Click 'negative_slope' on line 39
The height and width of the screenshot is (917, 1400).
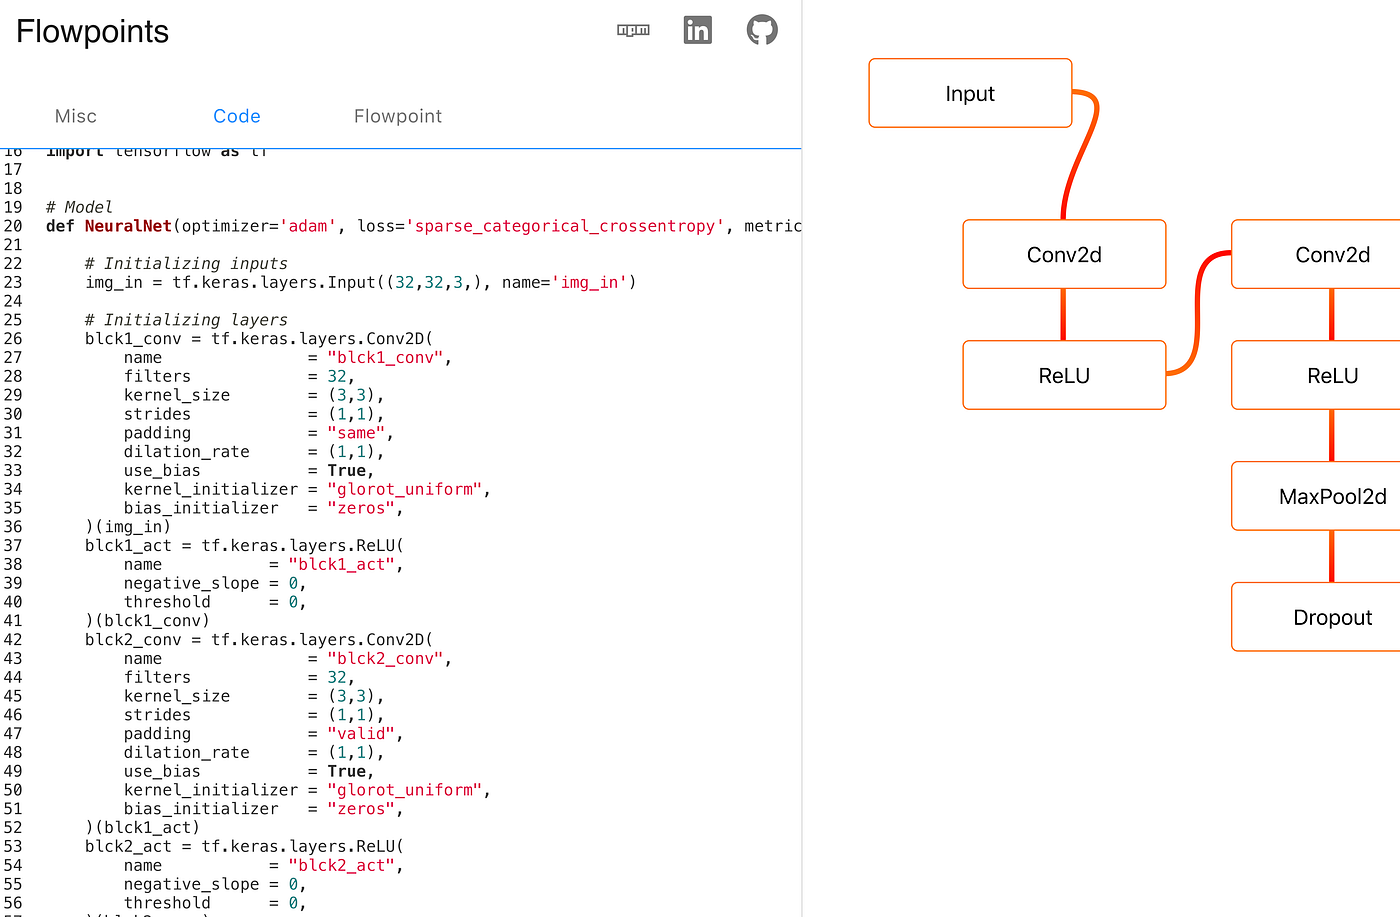191,584
